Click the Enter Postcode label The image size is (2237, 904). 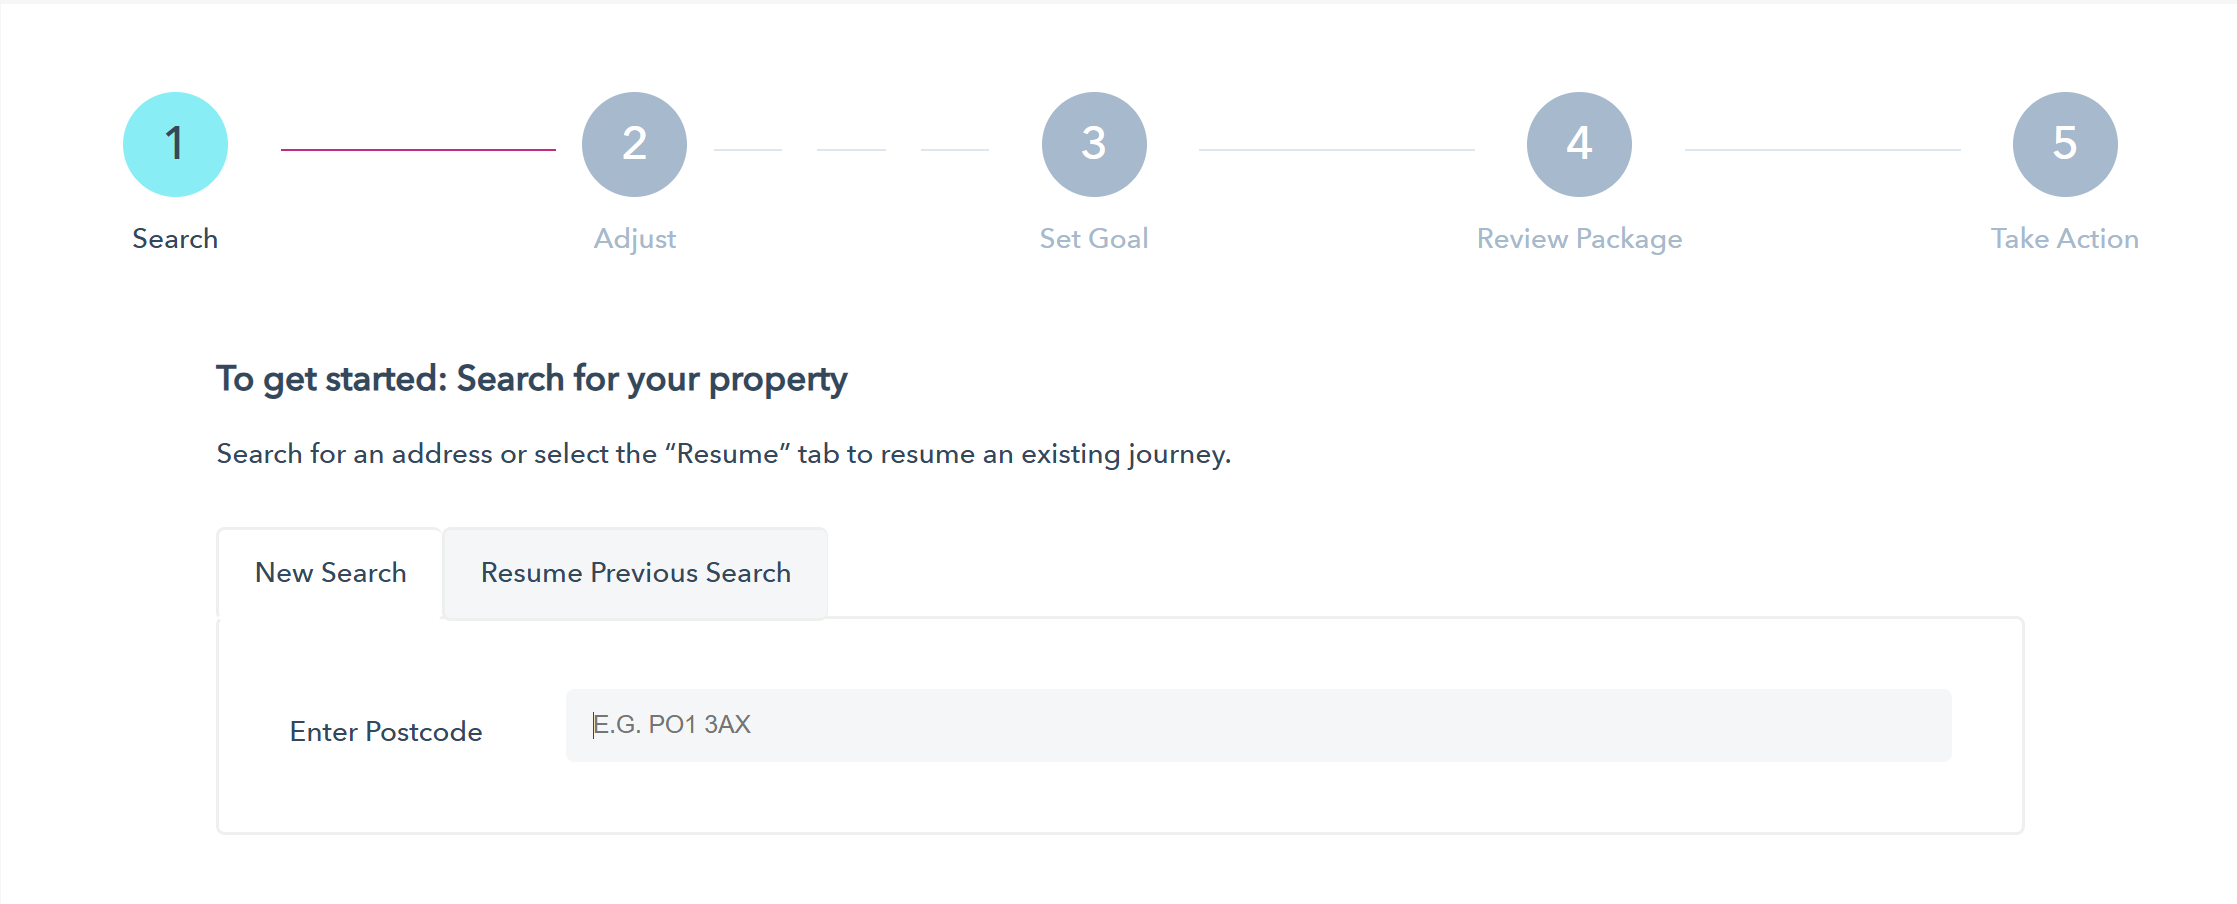click(386, 732)
